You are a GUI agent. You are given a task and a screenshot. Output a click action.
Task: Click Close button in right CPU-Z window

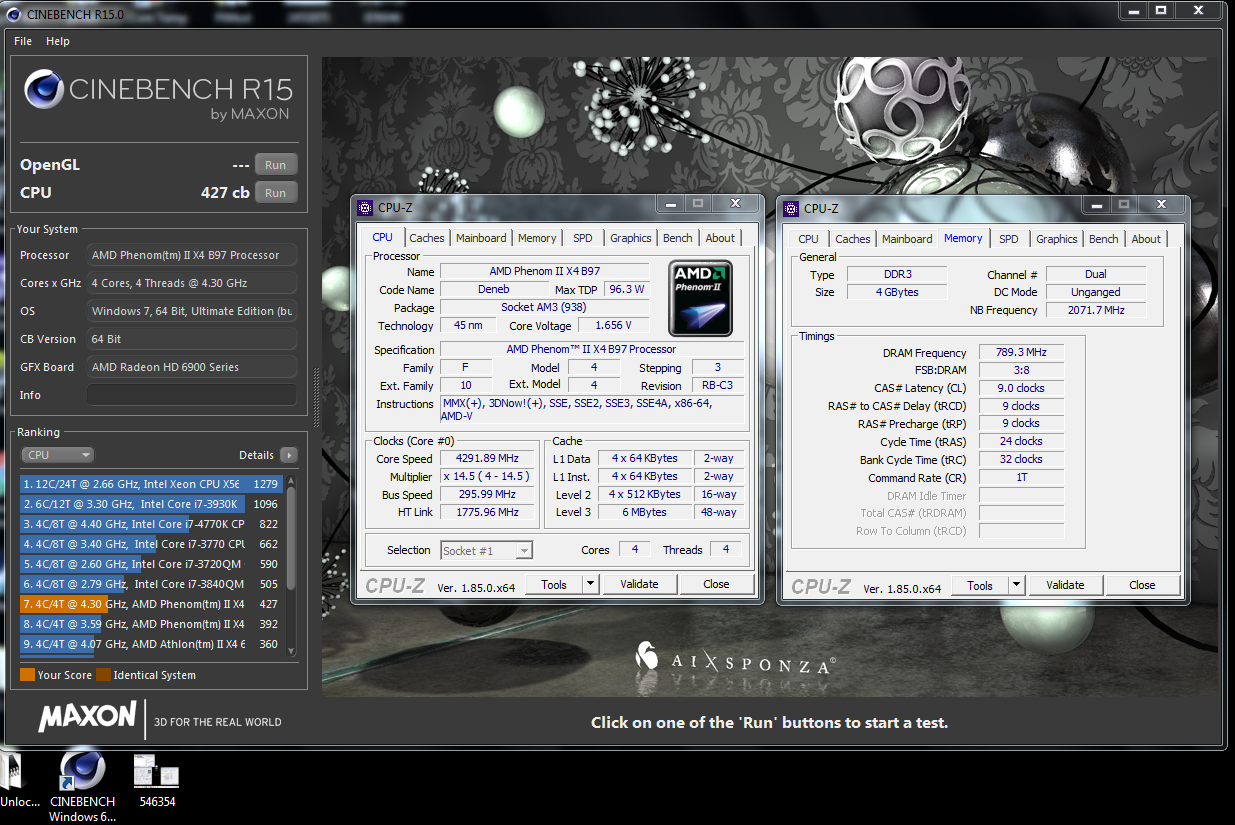click(x=1142, y=585)
